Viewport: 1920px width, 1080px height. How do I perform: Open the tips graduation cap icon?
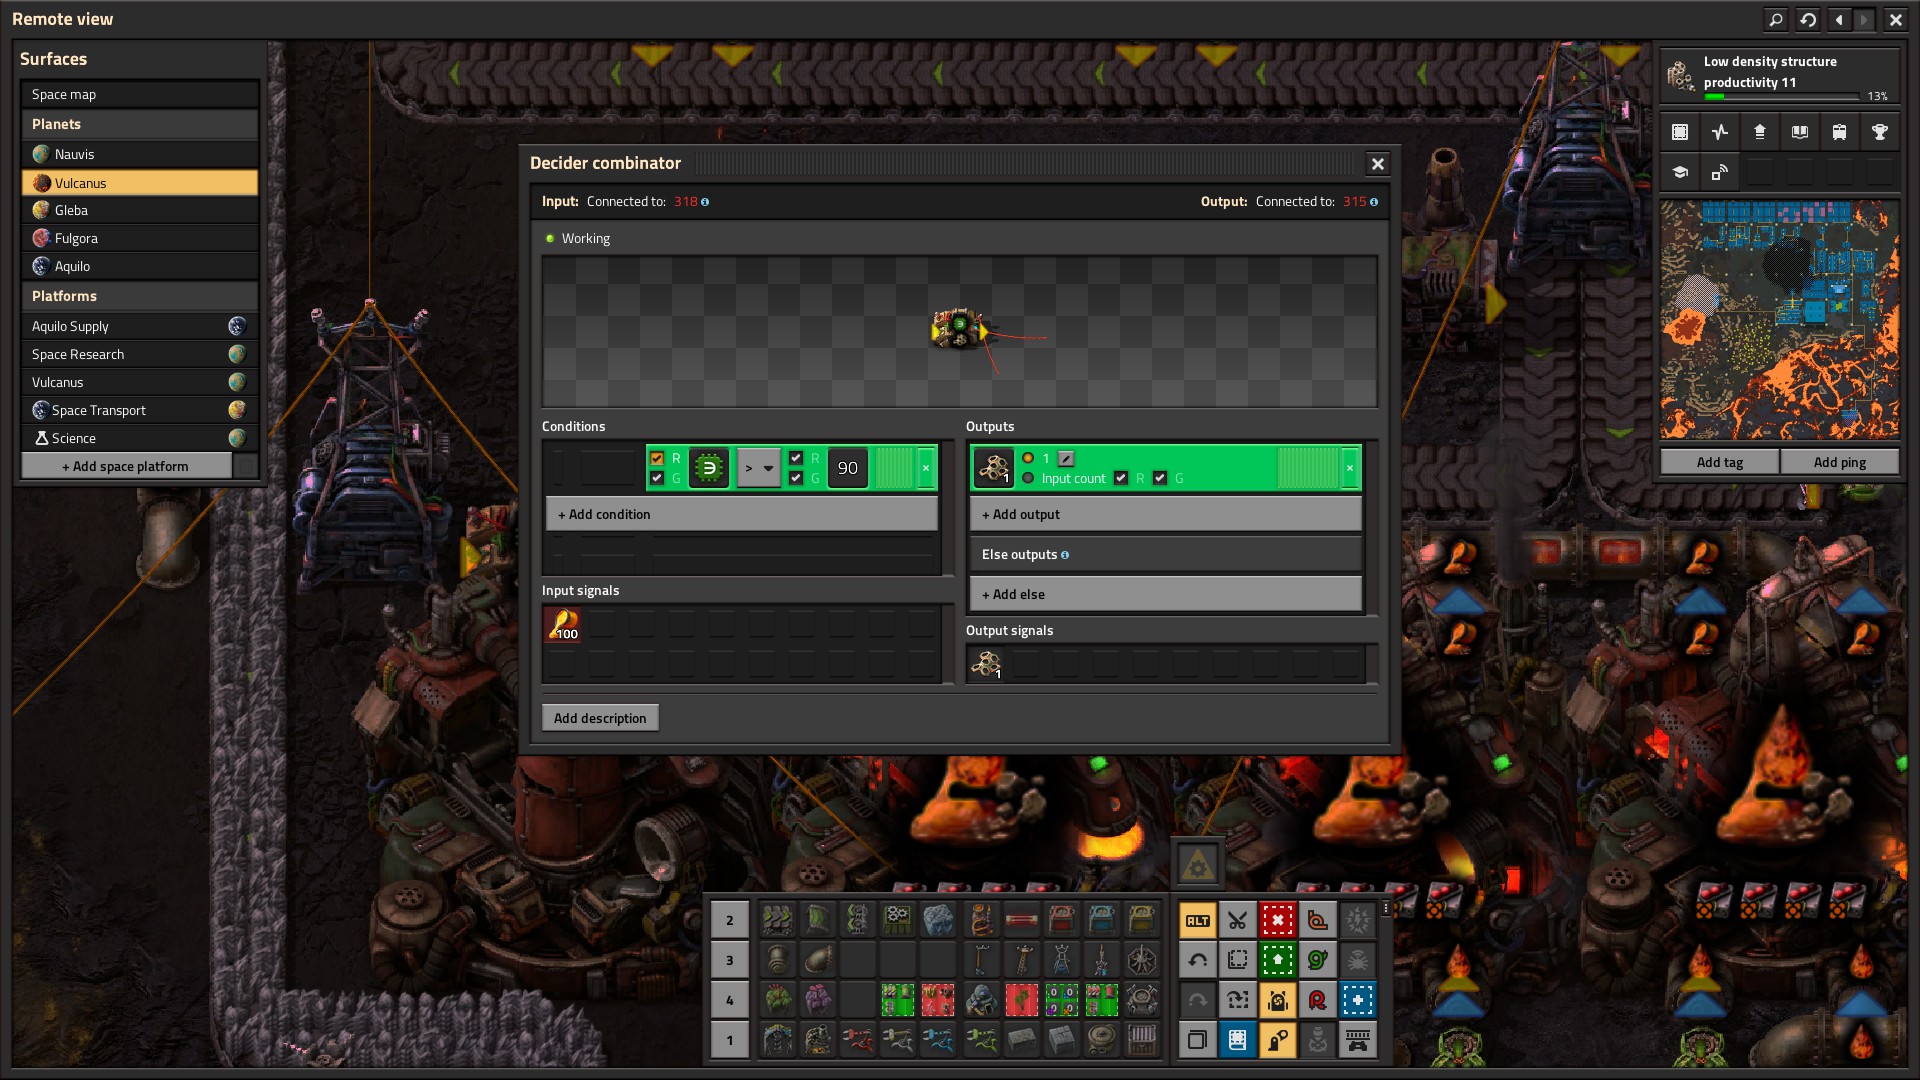pos(1680,172)
